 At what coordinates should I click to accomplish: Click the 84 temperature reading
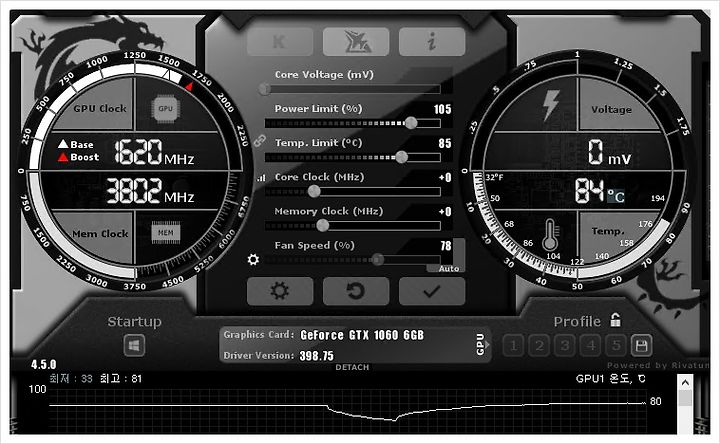(589, 191)
